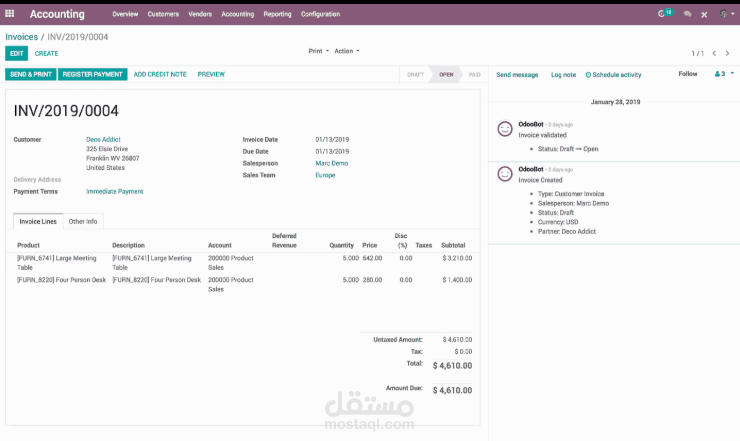Switch to the Invoice Lines tab
740x441 pixels.
(38, 221)
